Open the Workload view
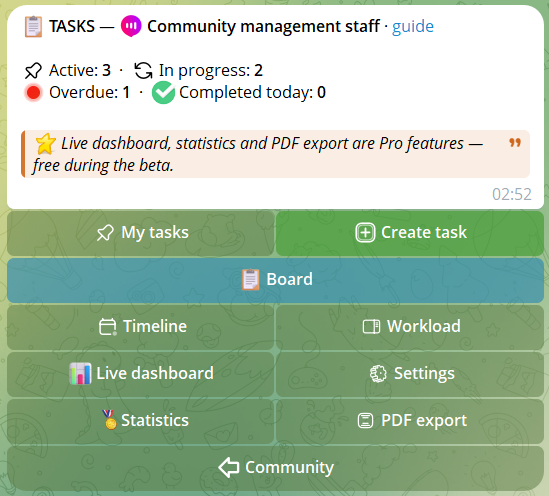This screenshot has width=549, height=496. [x=410, y=327]
